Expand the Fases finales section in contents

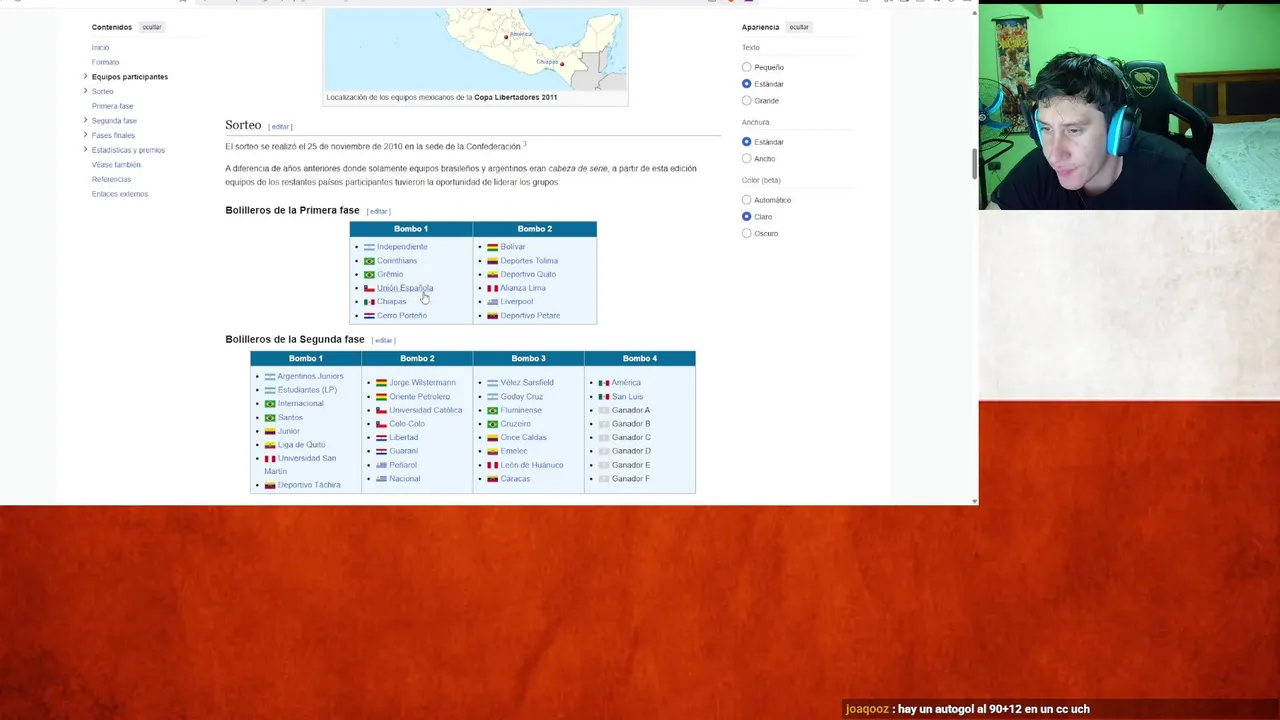click(x=85, y=135)
